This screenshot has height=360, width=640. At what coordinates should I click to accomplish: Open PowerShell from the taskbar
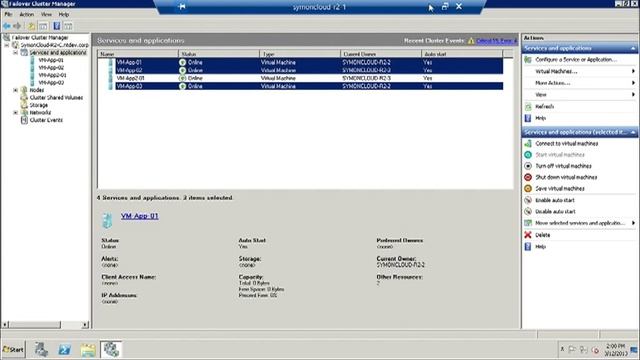click(x=64, y=349)
